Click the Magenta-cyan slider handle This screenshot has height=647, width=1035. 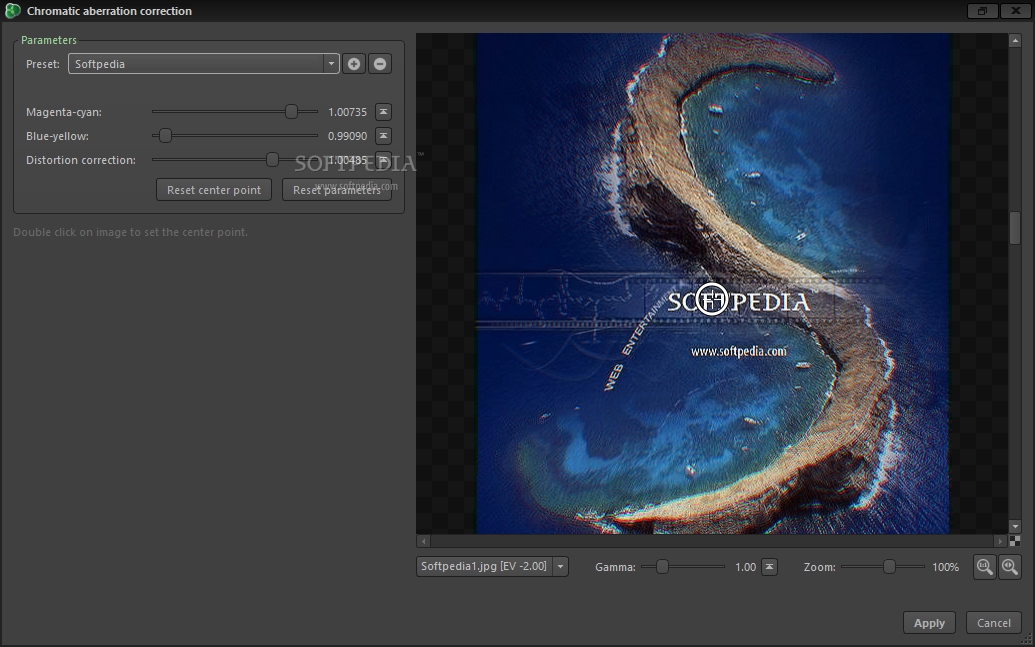tap(291, 112)
